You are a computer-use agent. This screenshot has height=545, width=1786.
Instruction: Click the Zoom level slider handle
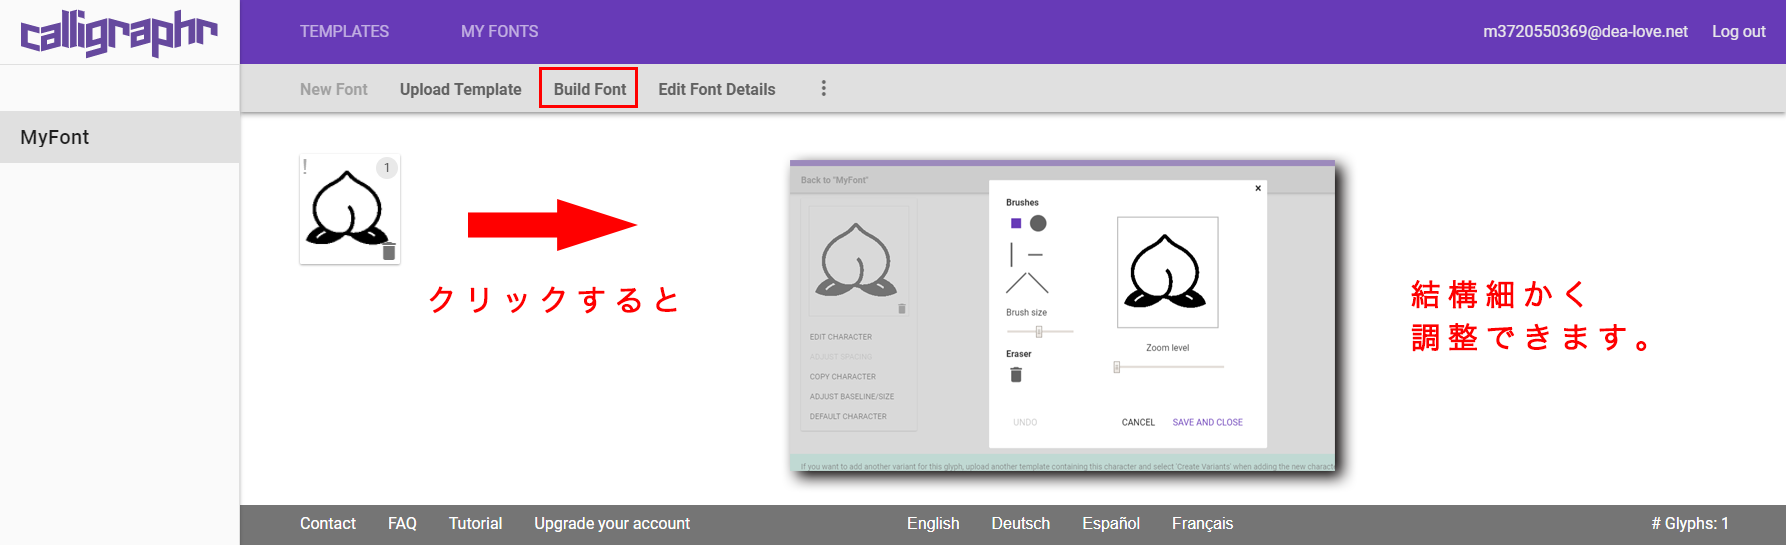click(1117, 367)
